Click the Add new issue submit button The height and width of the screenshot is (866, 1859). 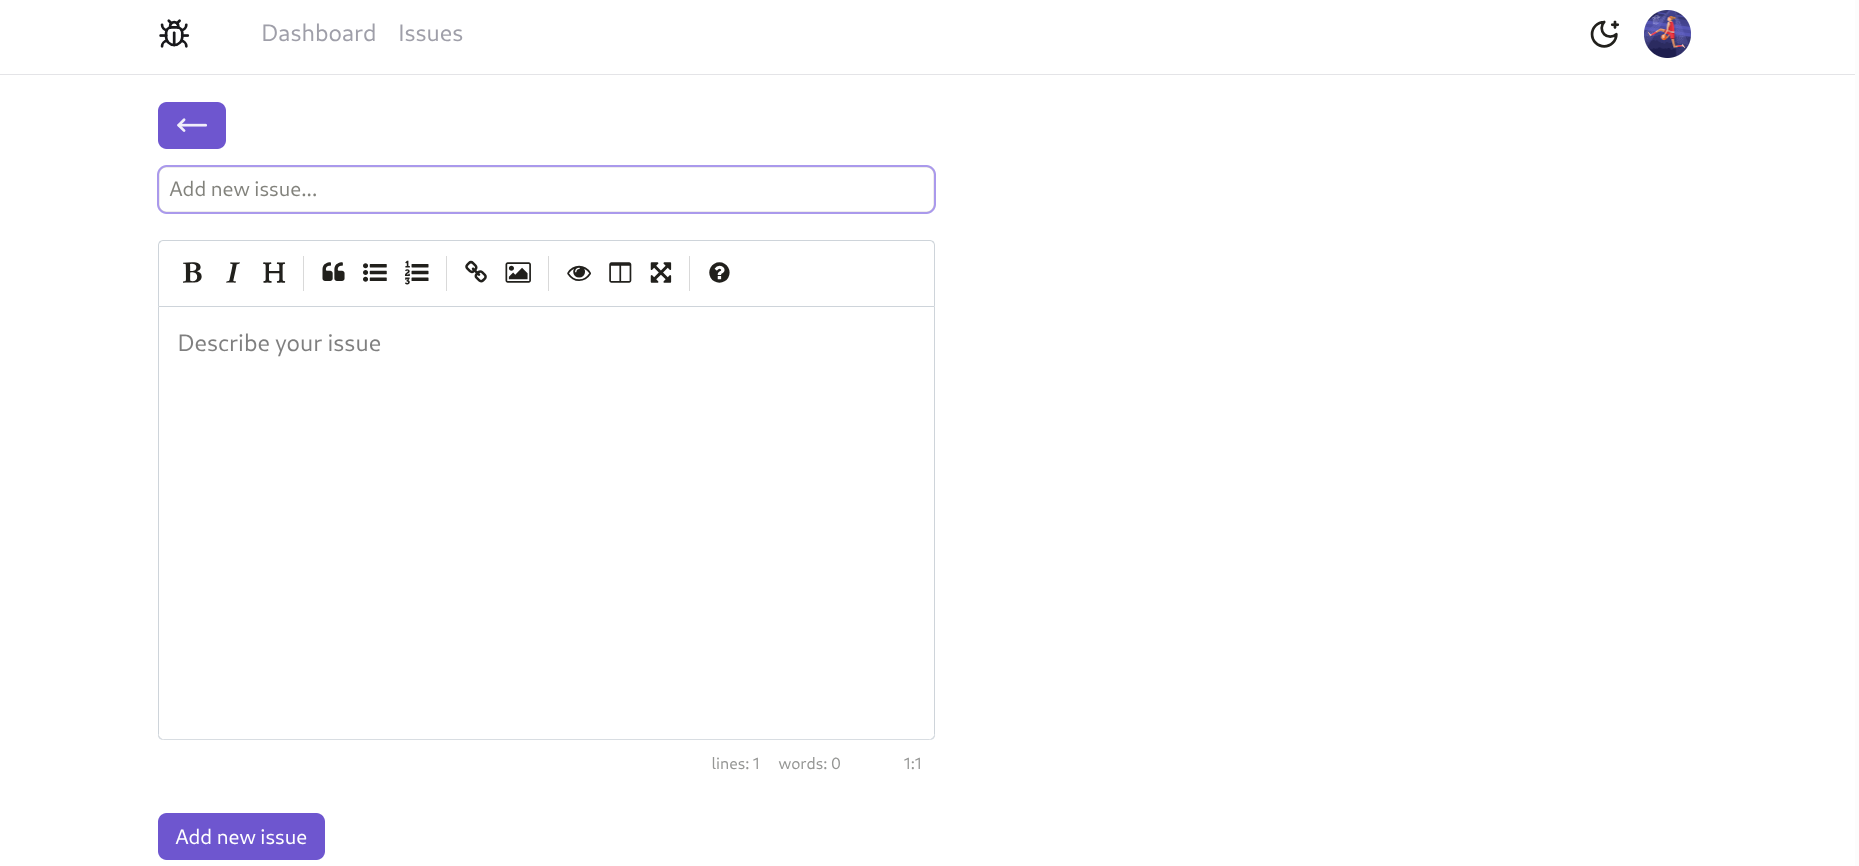point(241,837)
